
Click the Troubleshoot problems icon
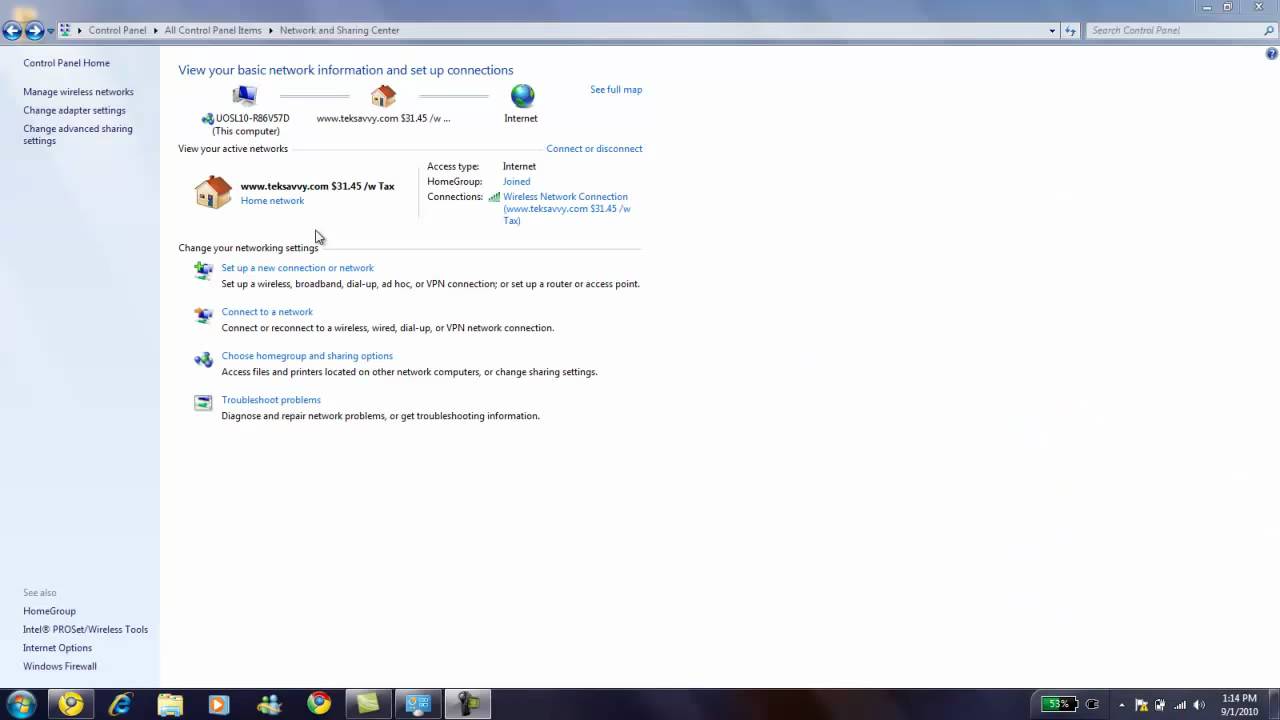(x=203, y=403)
